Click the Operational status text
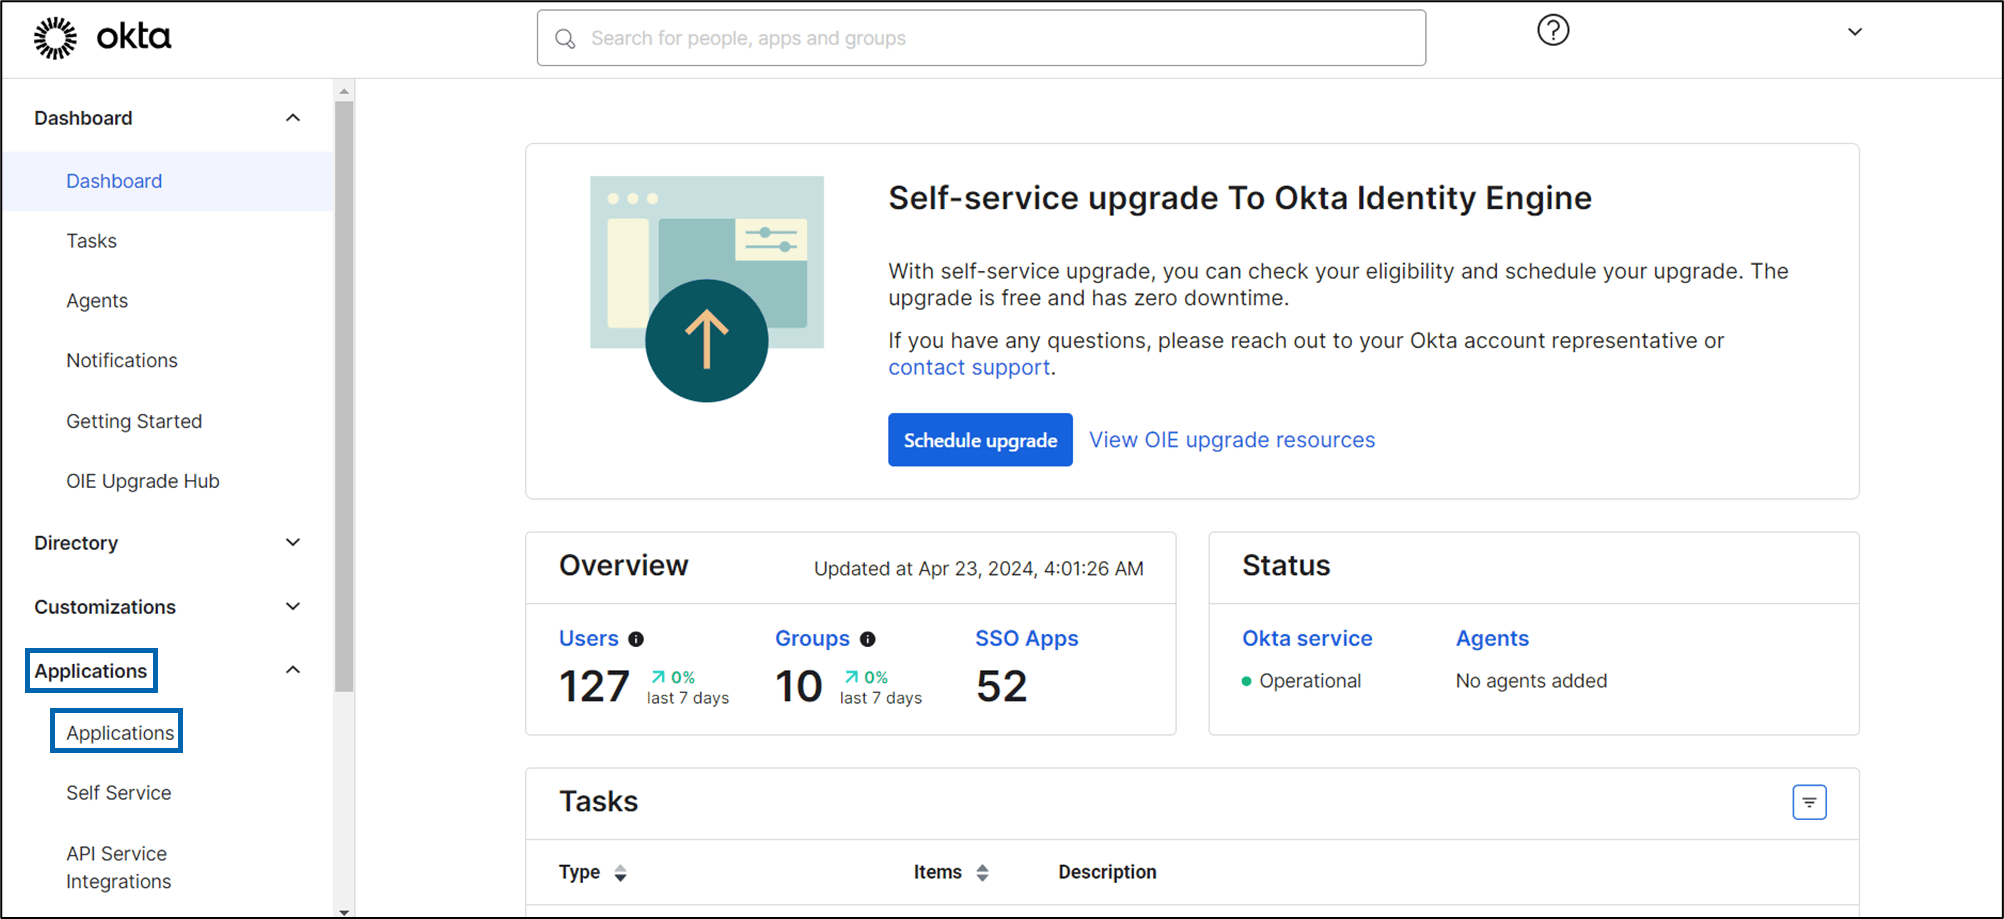This screenshot has height=919, width=2004. pos(1310,681)
